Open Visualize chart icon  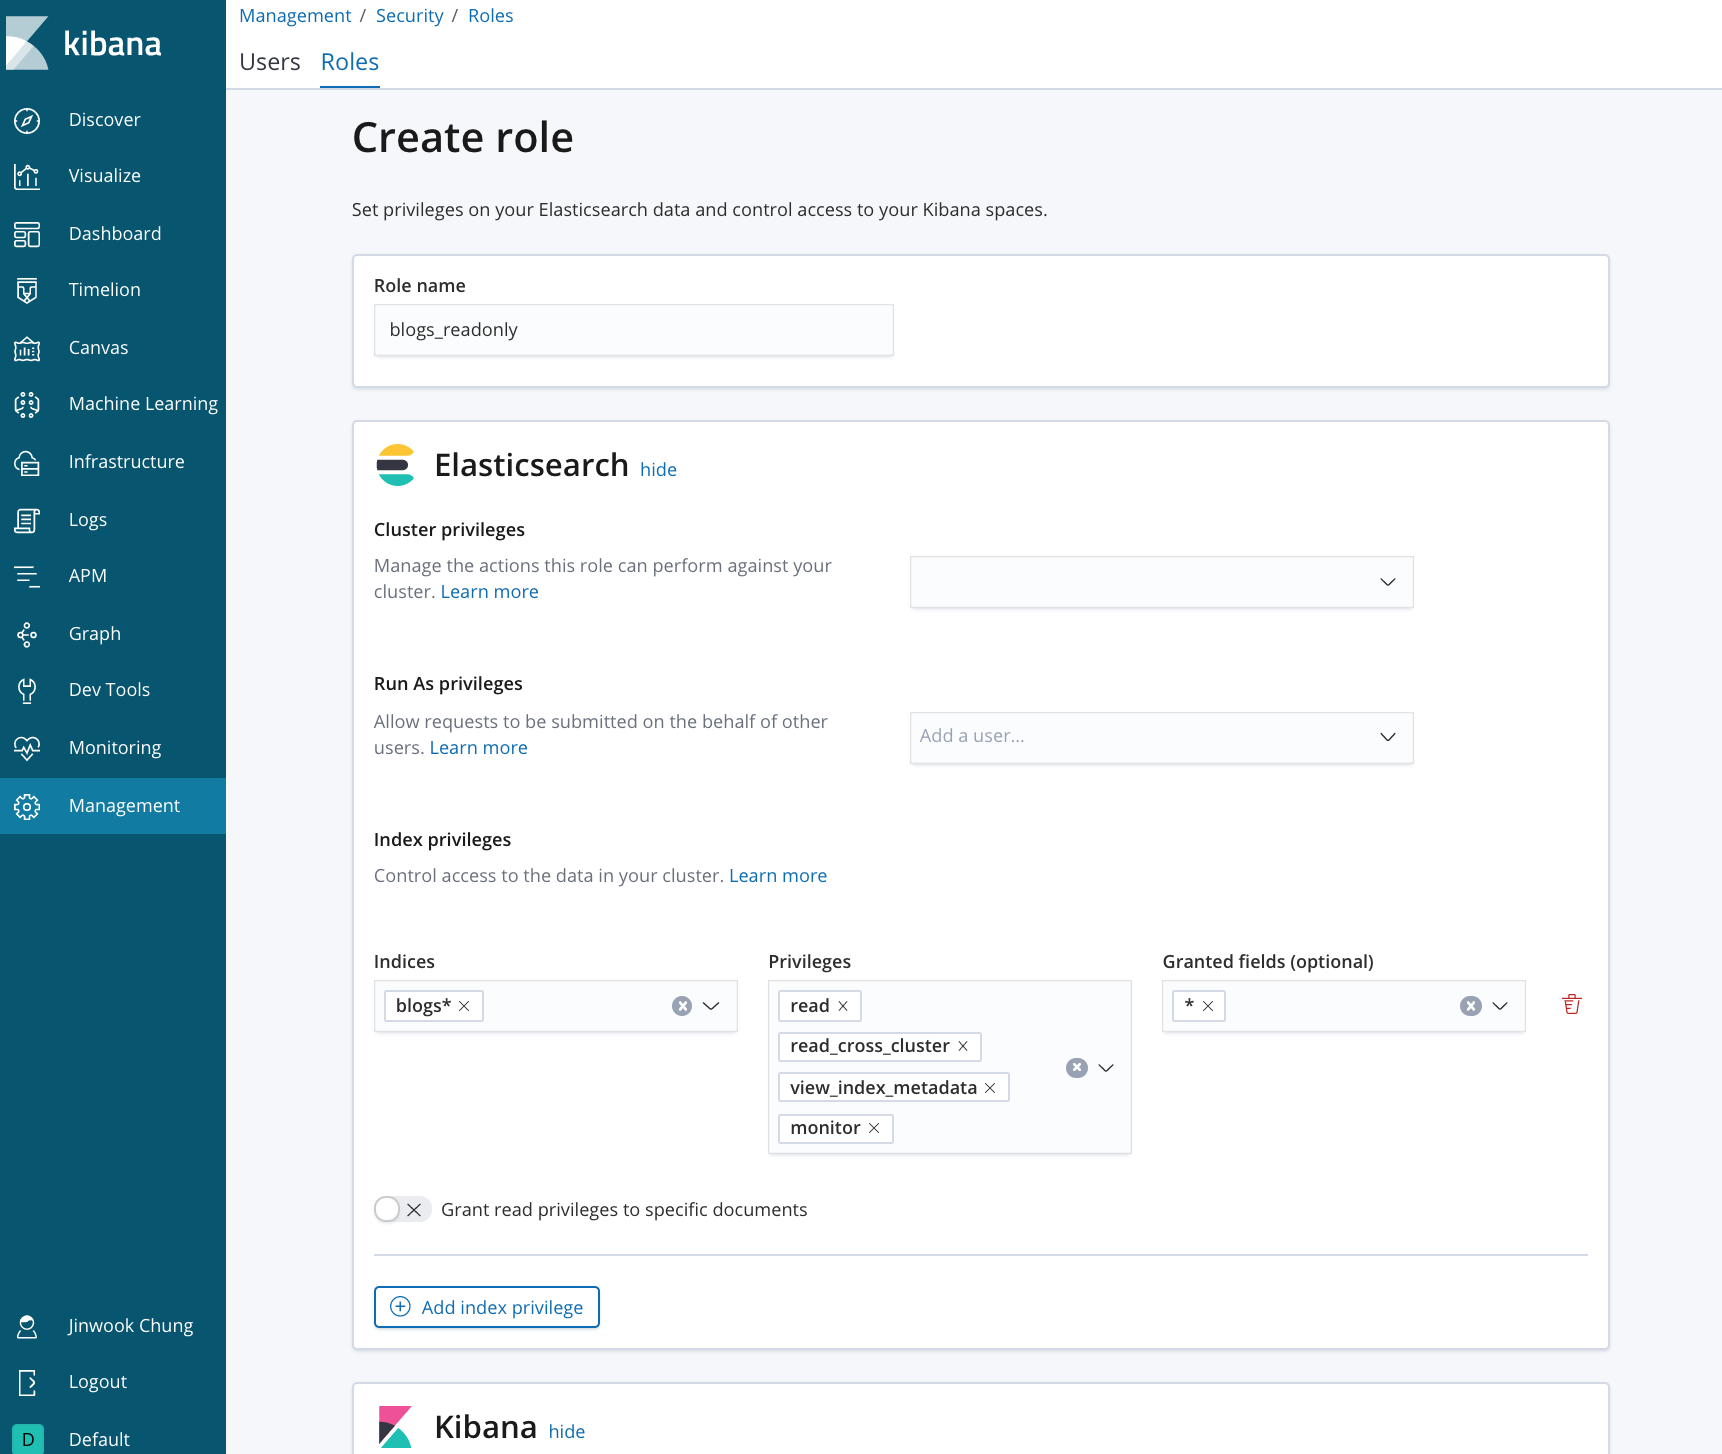(27, 176)
